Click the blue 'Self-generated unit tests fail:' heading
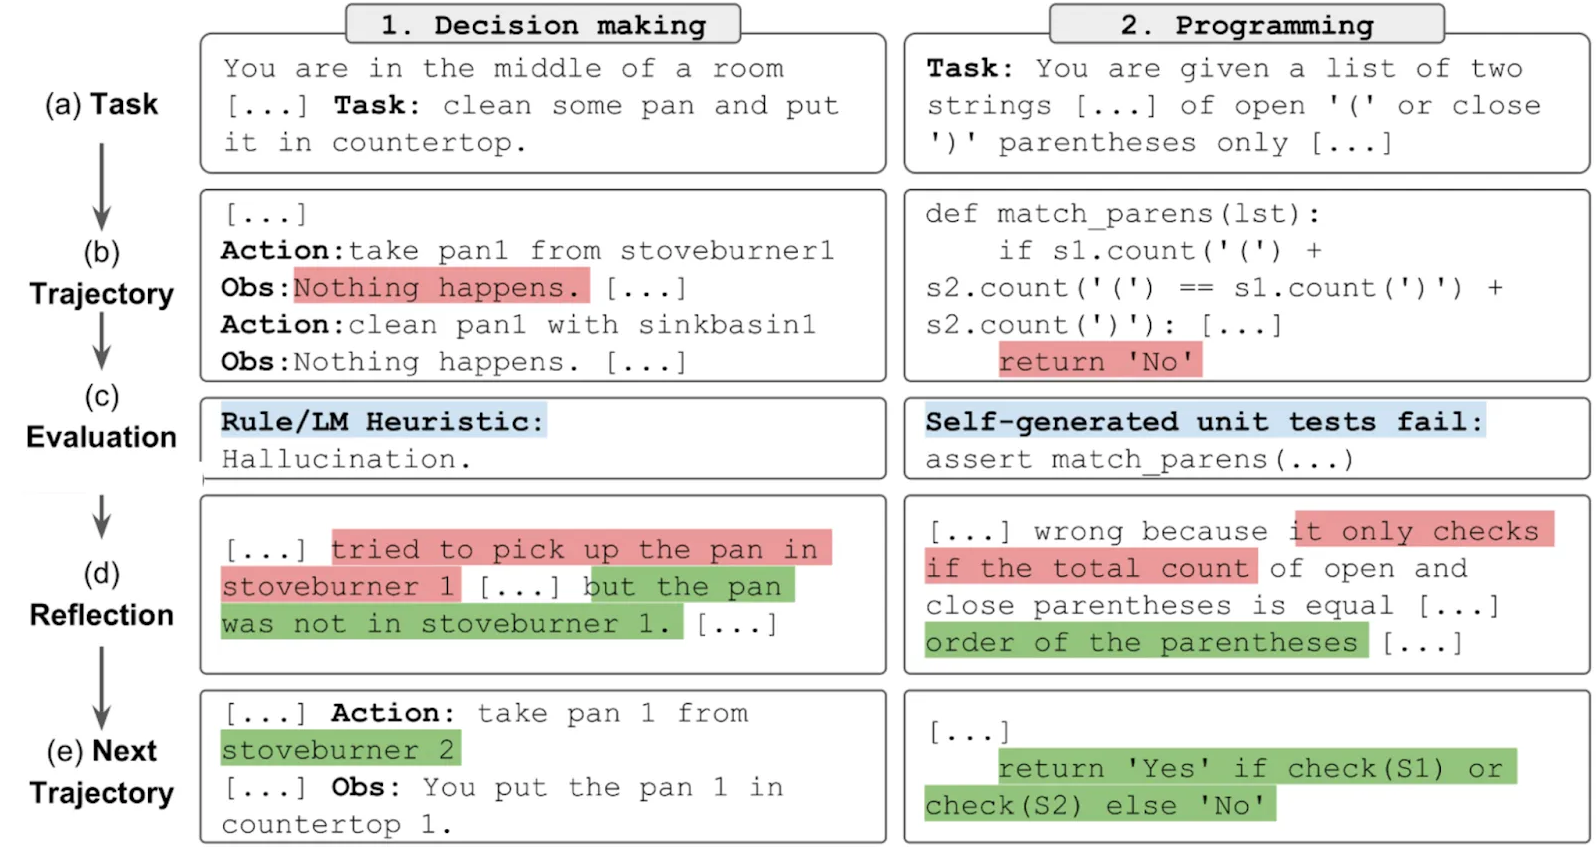Image resolution: width=1596 pixels, height=855 pixels. coord(1204,421)
